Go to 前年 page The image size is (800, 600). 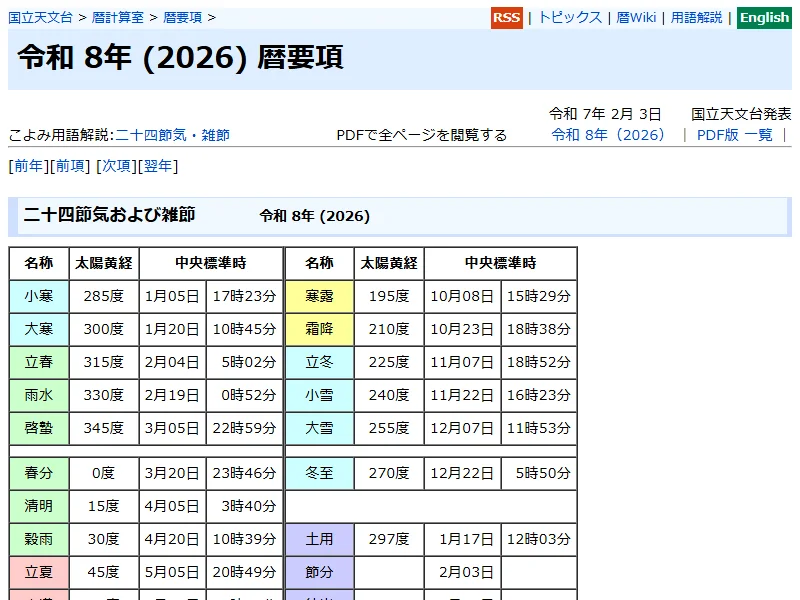coord(29,166)
